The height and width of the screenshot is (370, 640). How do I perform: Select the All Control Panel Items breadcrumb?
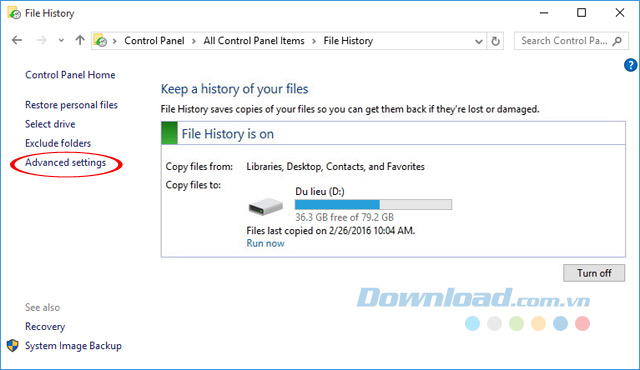[x=254, y=41]
